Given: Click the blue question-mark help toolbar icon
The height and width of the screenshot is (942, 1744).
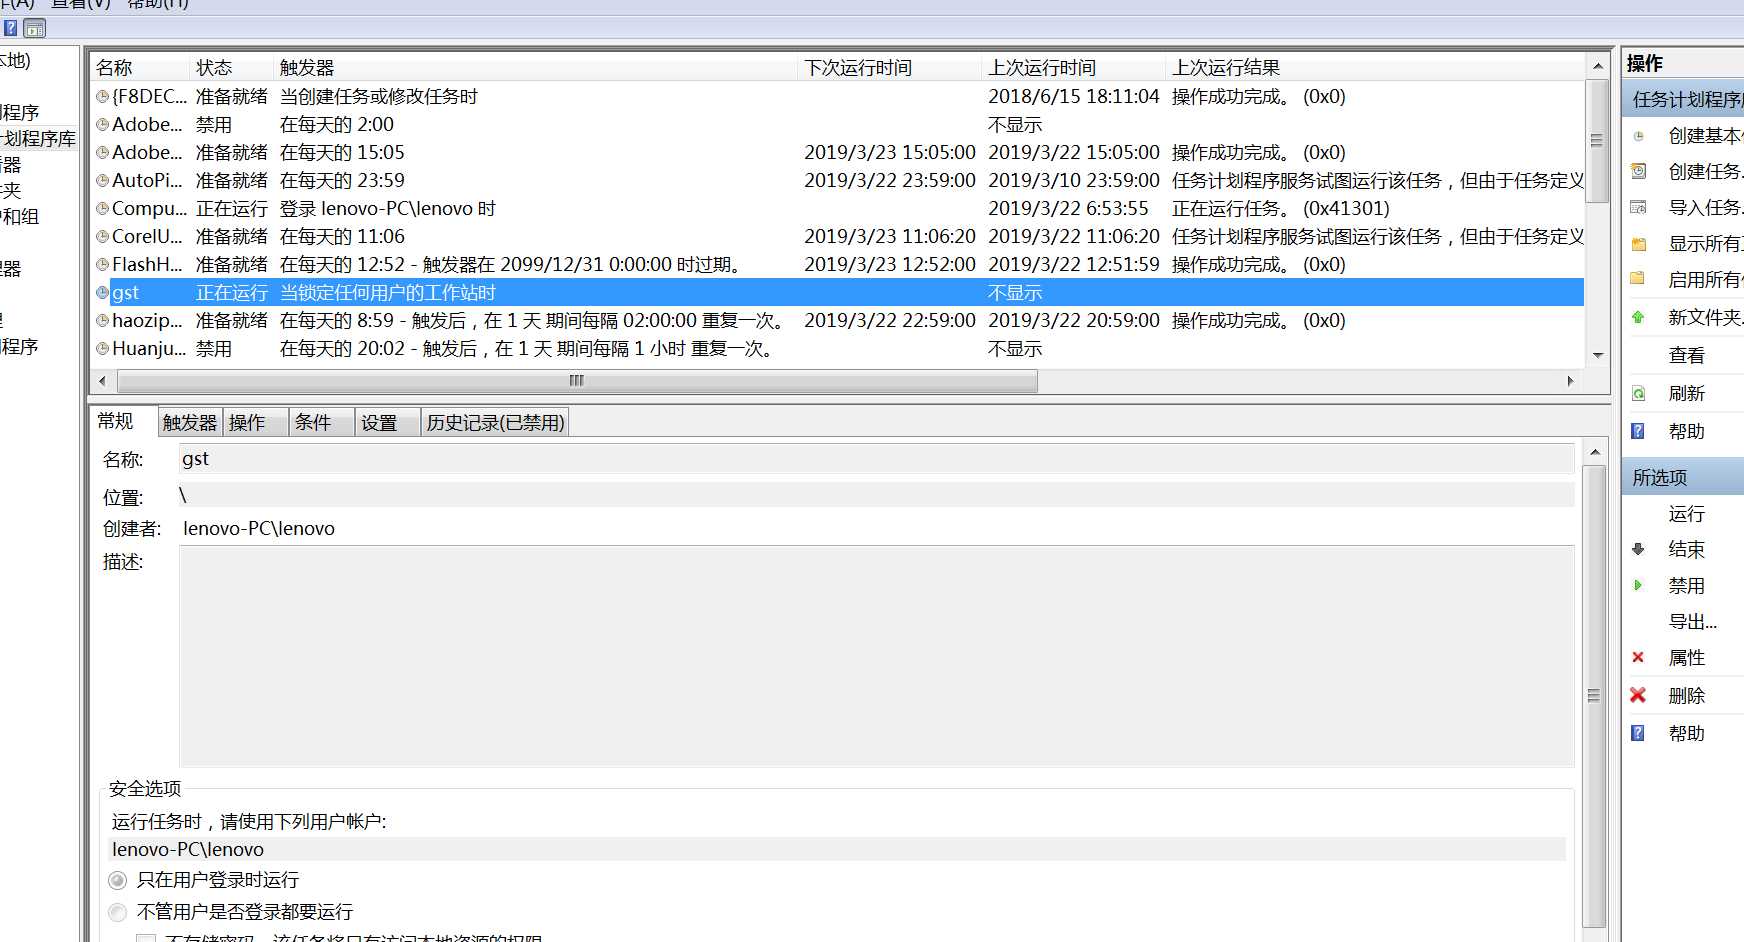Looking at the screenshot, I should coord(10,28).
